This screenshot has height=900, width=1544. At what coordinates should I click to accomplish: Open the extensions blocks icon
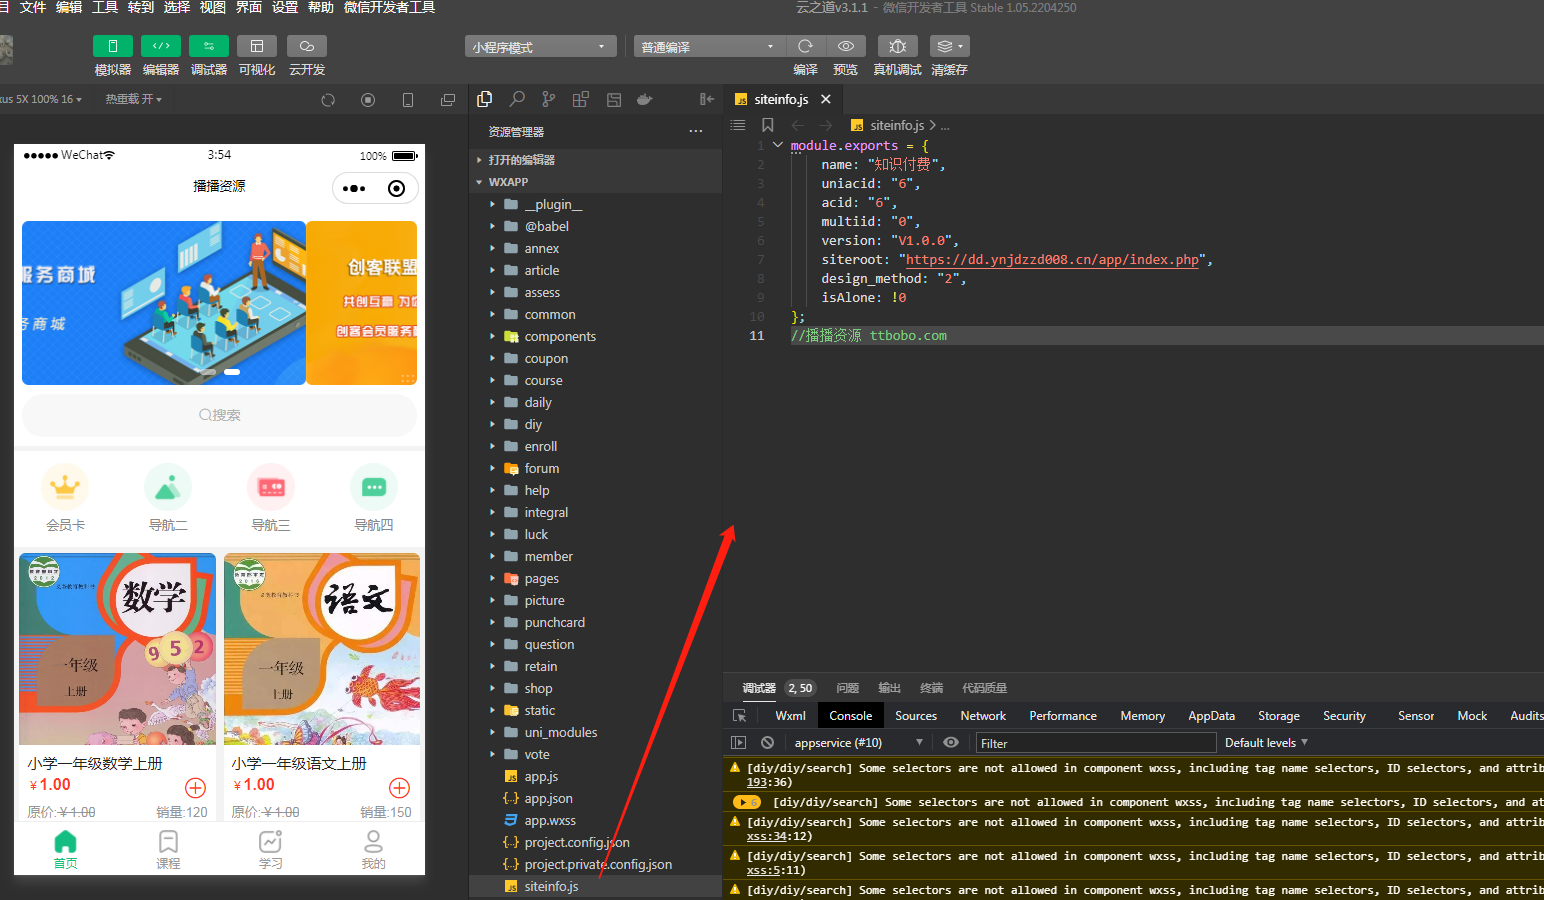[581, 99]
